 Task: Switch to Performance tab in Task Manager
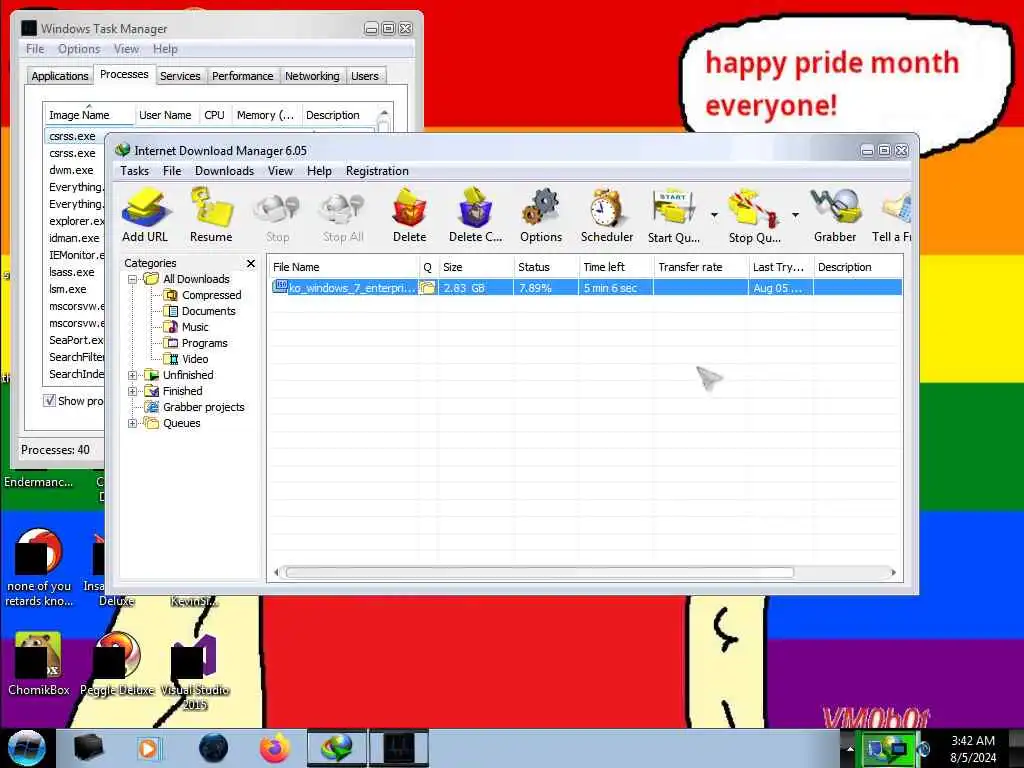pos(242,76)
